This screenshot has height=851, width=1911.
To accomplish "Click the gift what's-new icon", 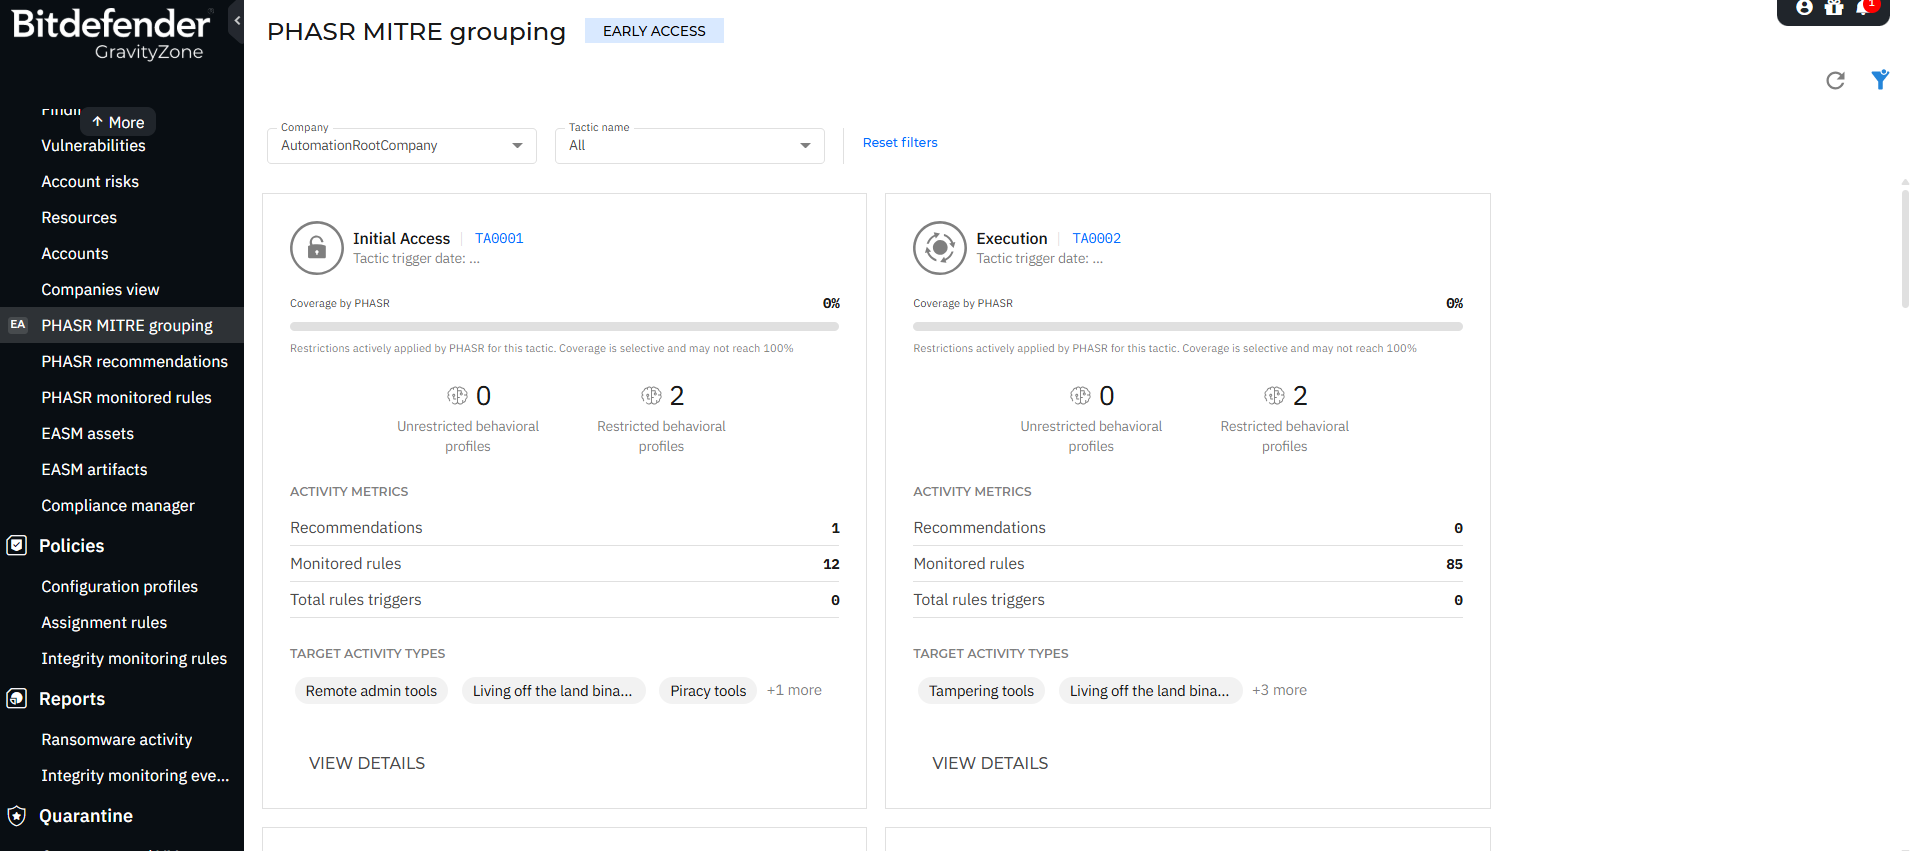I will (1833, 8).
